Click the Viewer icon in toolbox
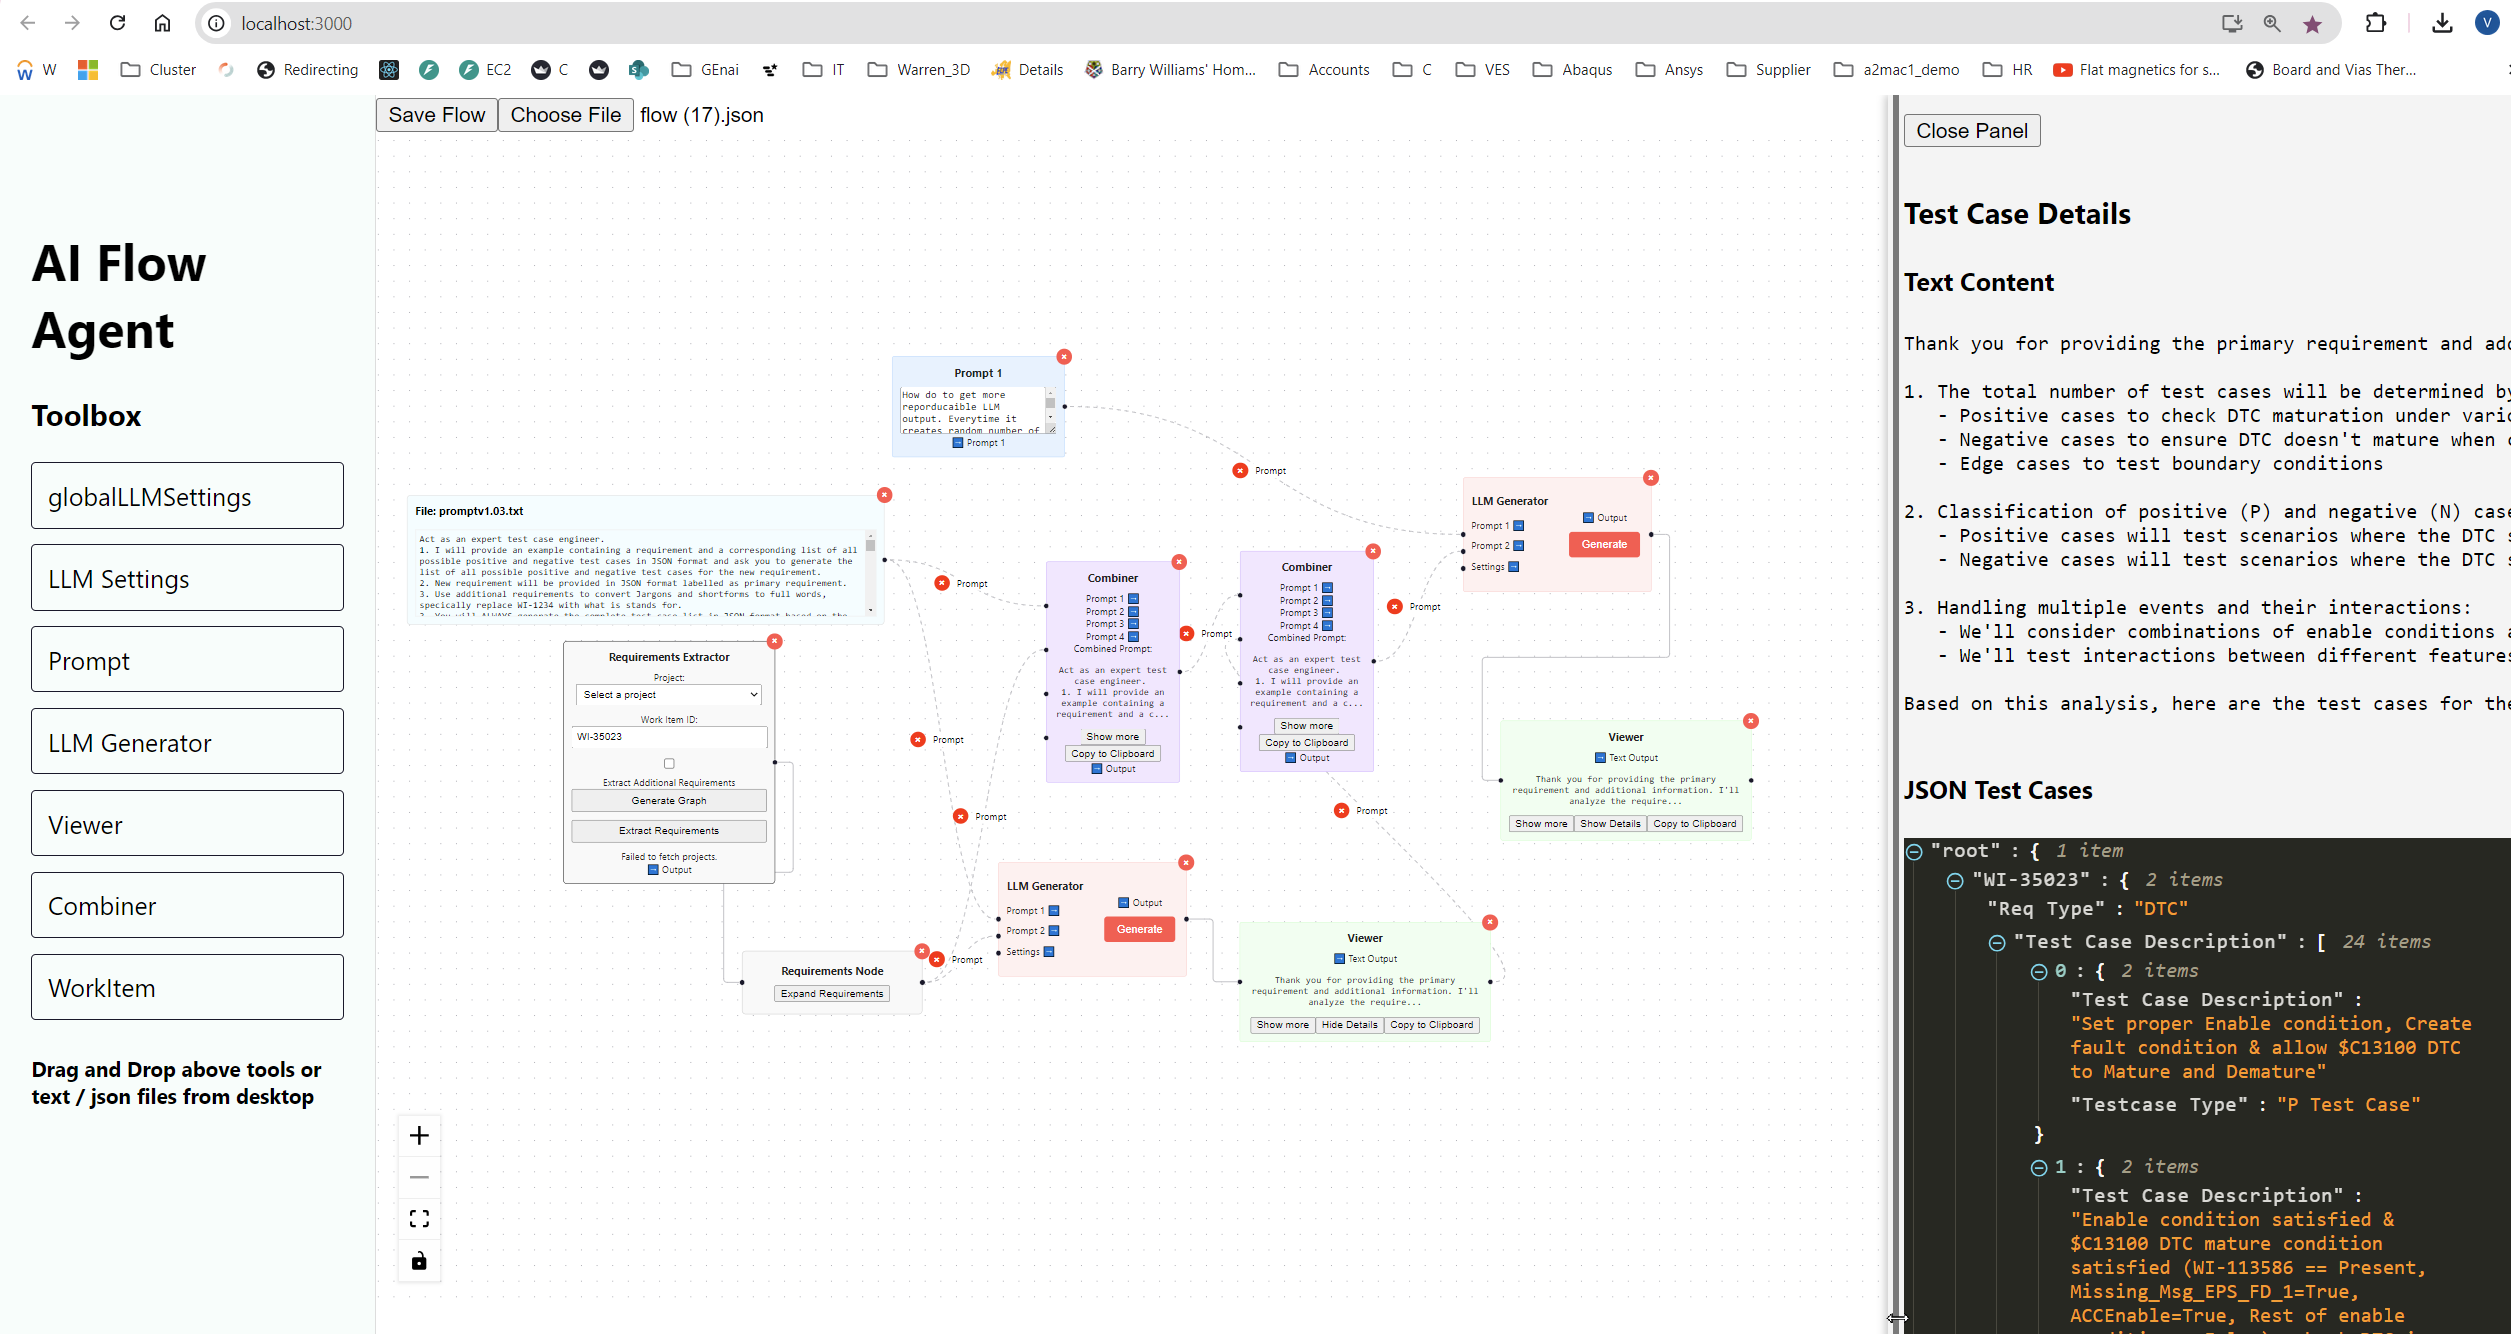Image resolution: width=2511 pixels, height=1334 pixels. (x=186, y=824)
